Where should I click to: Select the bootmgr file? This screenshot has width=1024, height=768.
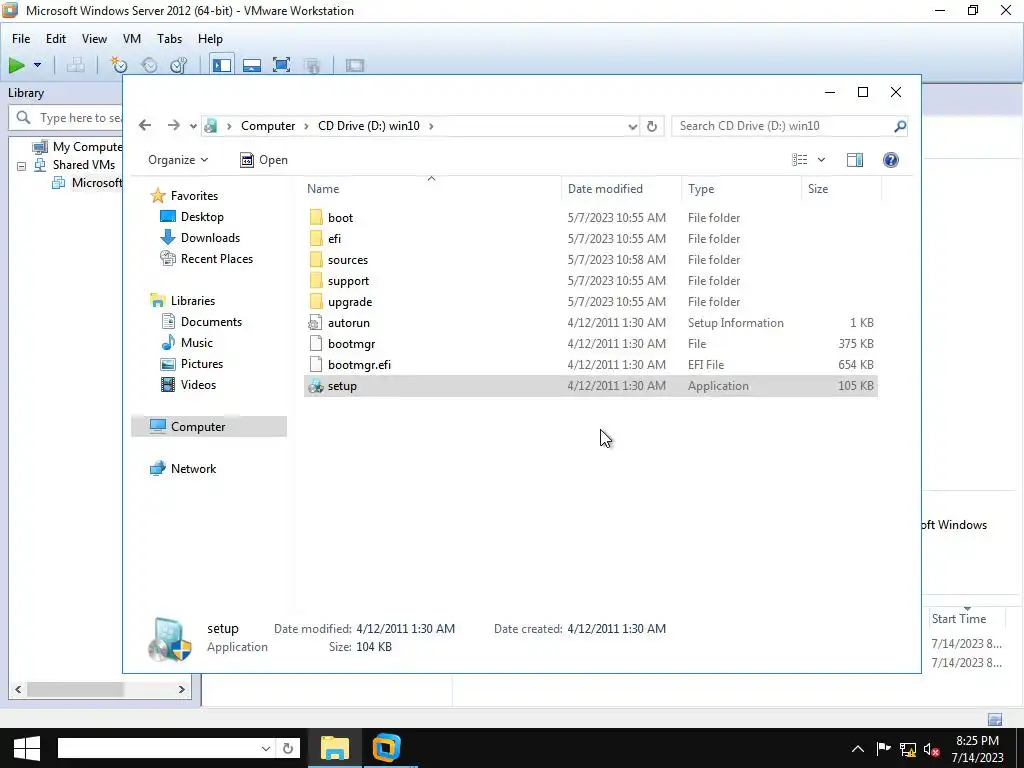pyautogui.click(x=590, y=344)
